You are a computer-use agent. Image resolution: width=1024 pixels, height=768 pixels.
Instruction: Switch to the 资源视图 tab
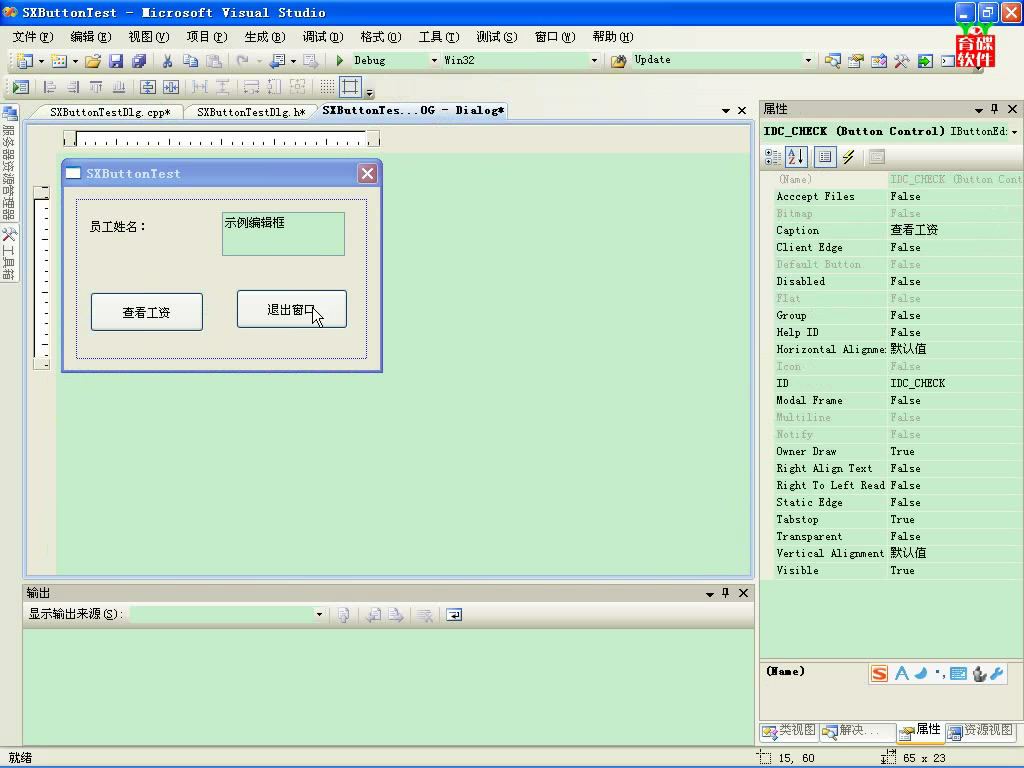[x=980, y=731]
